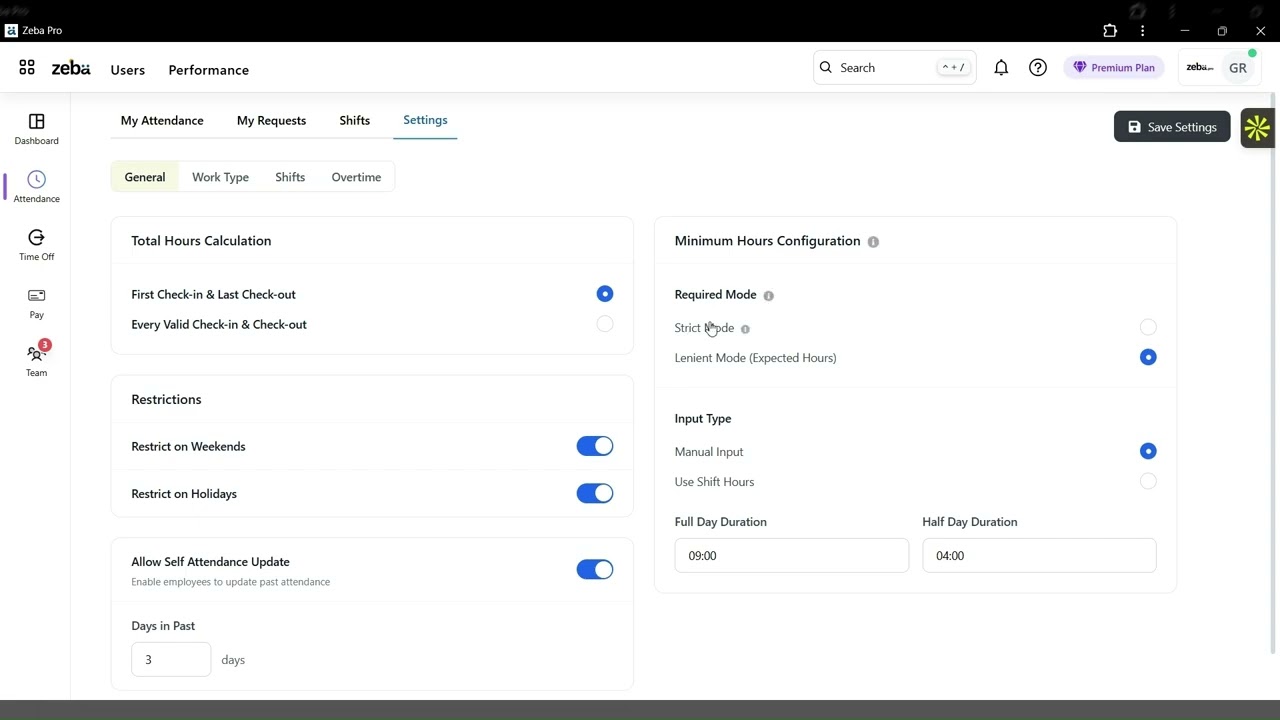The width and height of the screenshot is (1280, 720).
Task: Select Every Valid Check-in & Check-out radio
Action: 605,324
